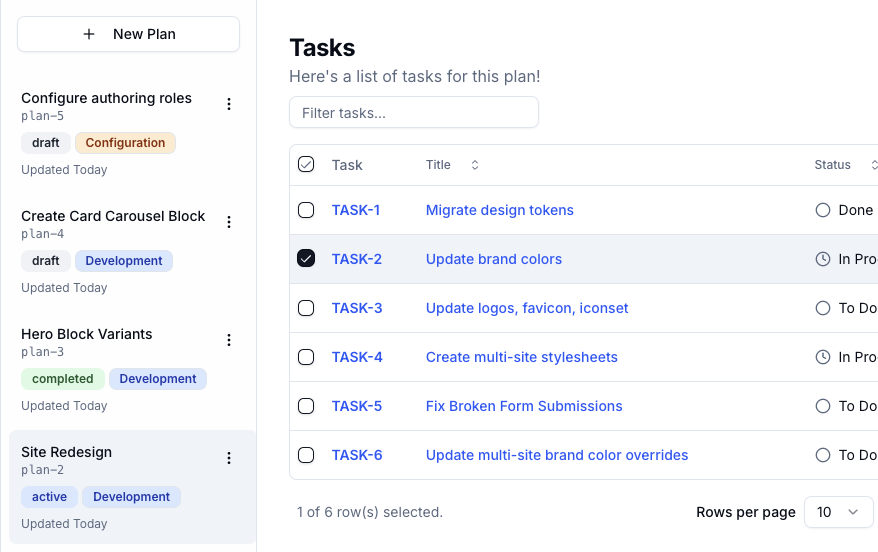Click the Done status icon on TASK-1
Screen dimensions: 878x552
click(823, 210)
